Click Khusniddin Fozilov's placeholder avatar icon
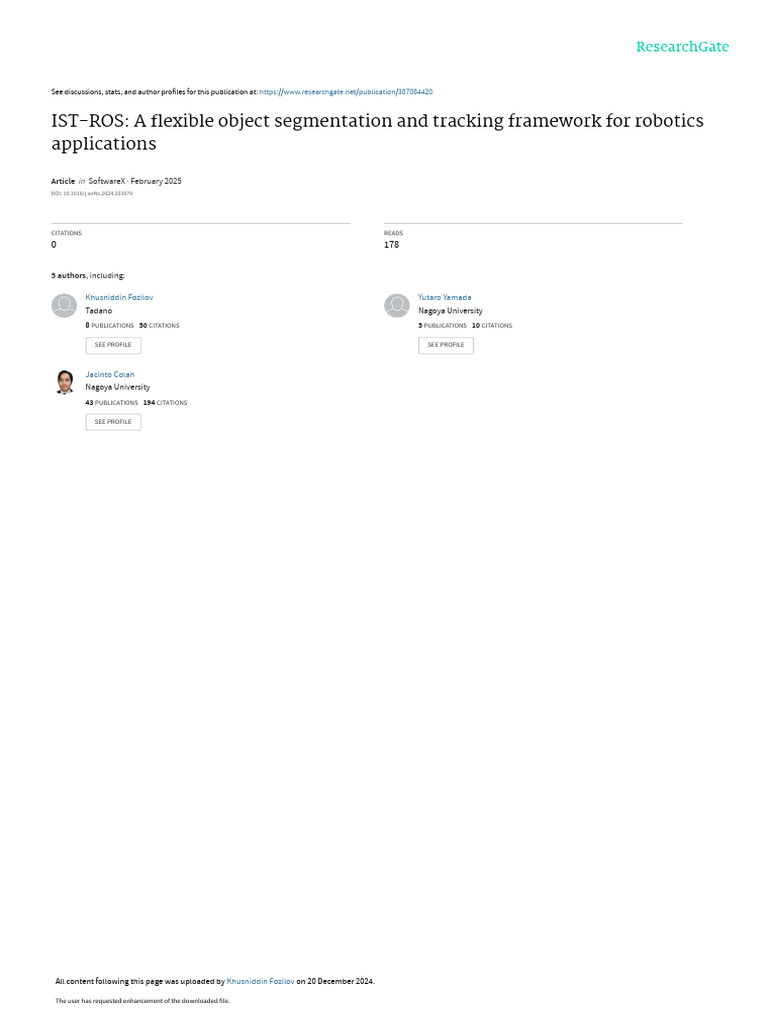 64,306
